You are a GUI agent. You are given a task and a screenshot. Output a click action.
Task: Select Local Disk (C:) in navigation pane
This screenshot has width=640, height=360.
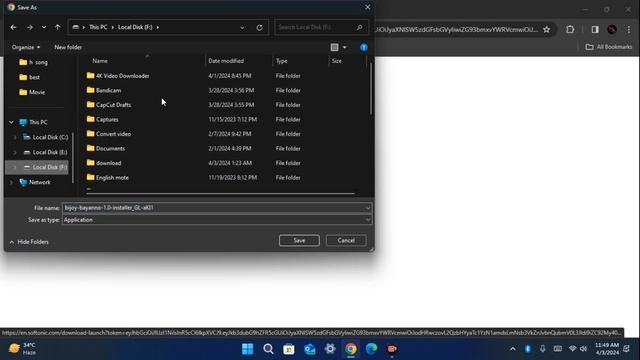[x=45, y=138]
